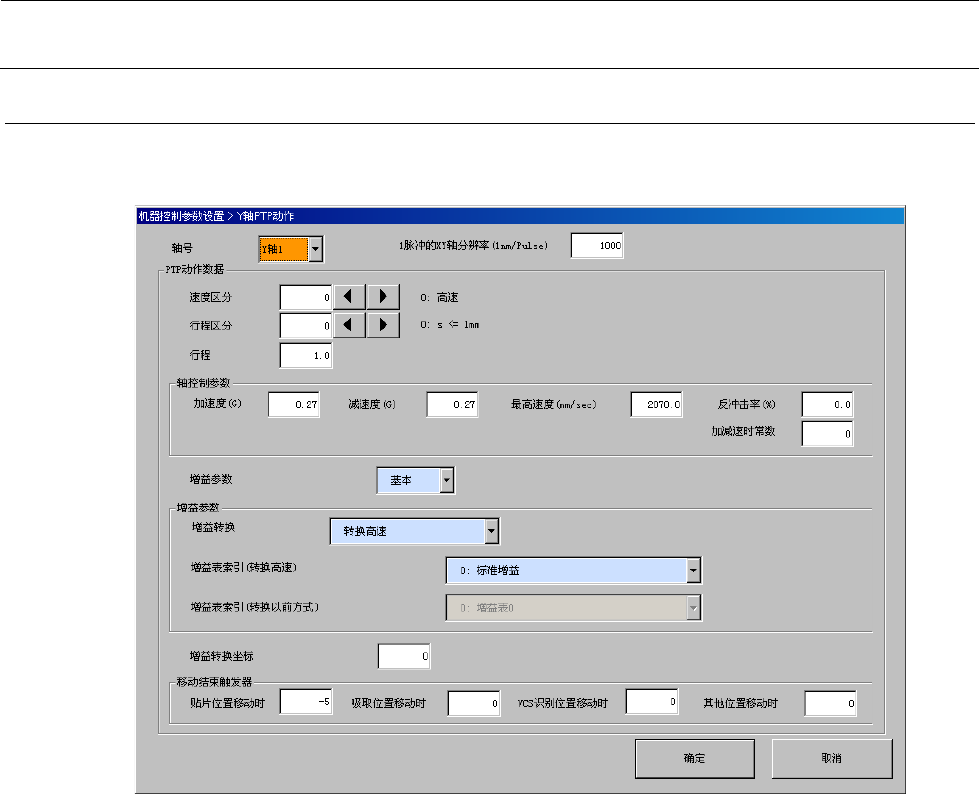Expand the 增益参数 dropdown set to 基本
This screenshot has height=794, width=979.
point(446,481)
